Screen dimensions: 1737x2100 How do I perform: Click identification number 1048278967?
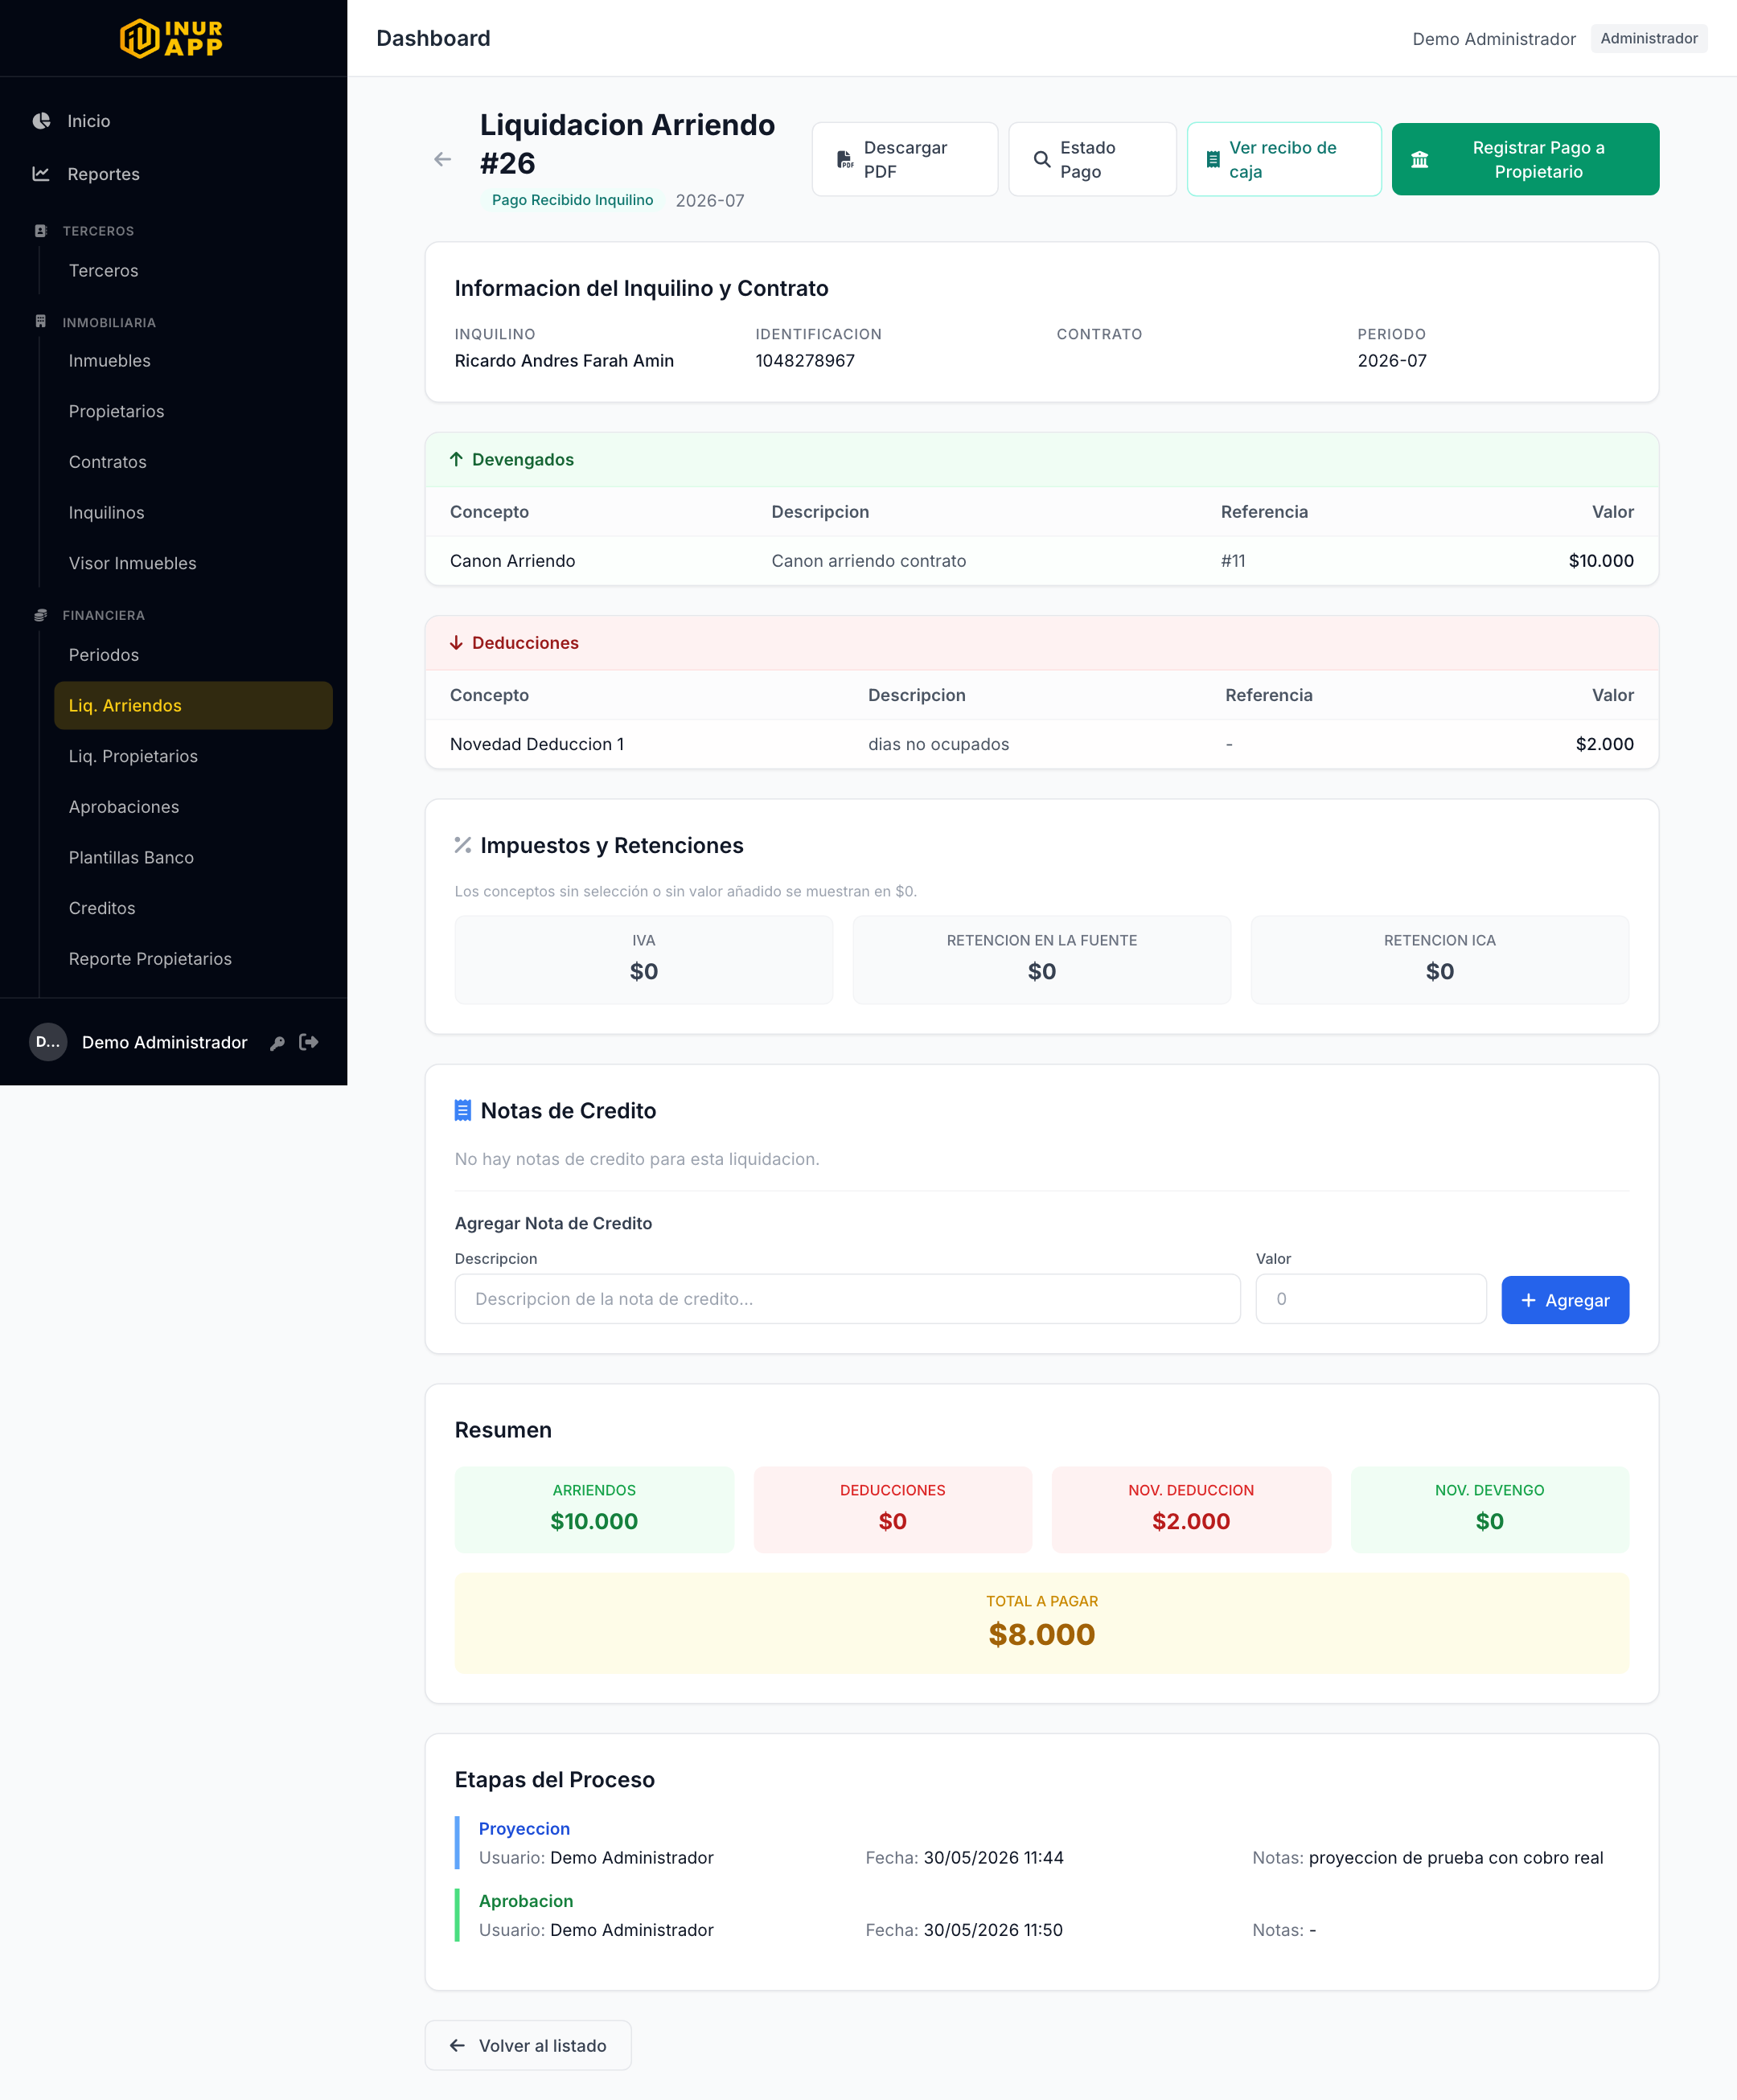[805, 361]
